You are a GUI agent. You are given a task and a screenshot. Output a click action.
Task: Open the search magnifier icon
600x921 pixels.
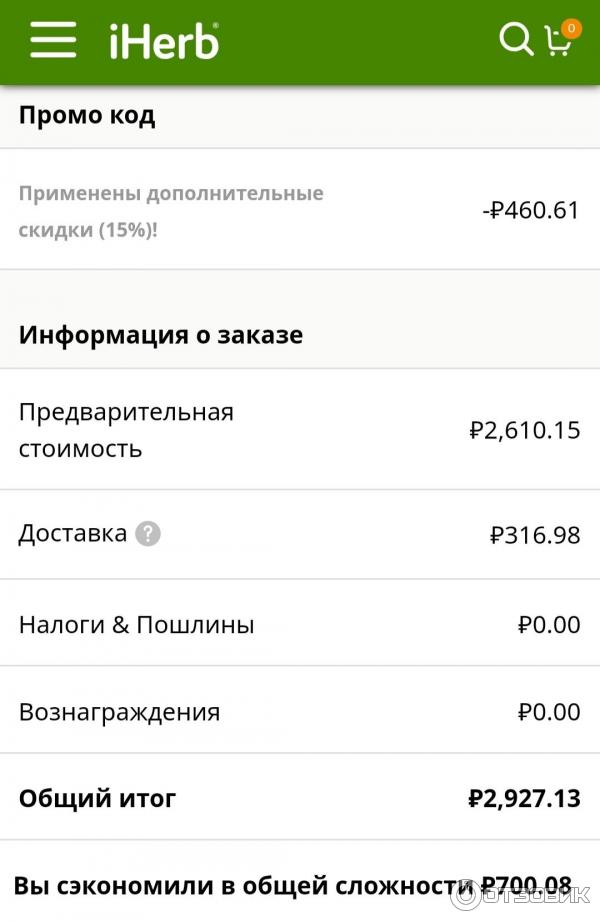[515, 41]
